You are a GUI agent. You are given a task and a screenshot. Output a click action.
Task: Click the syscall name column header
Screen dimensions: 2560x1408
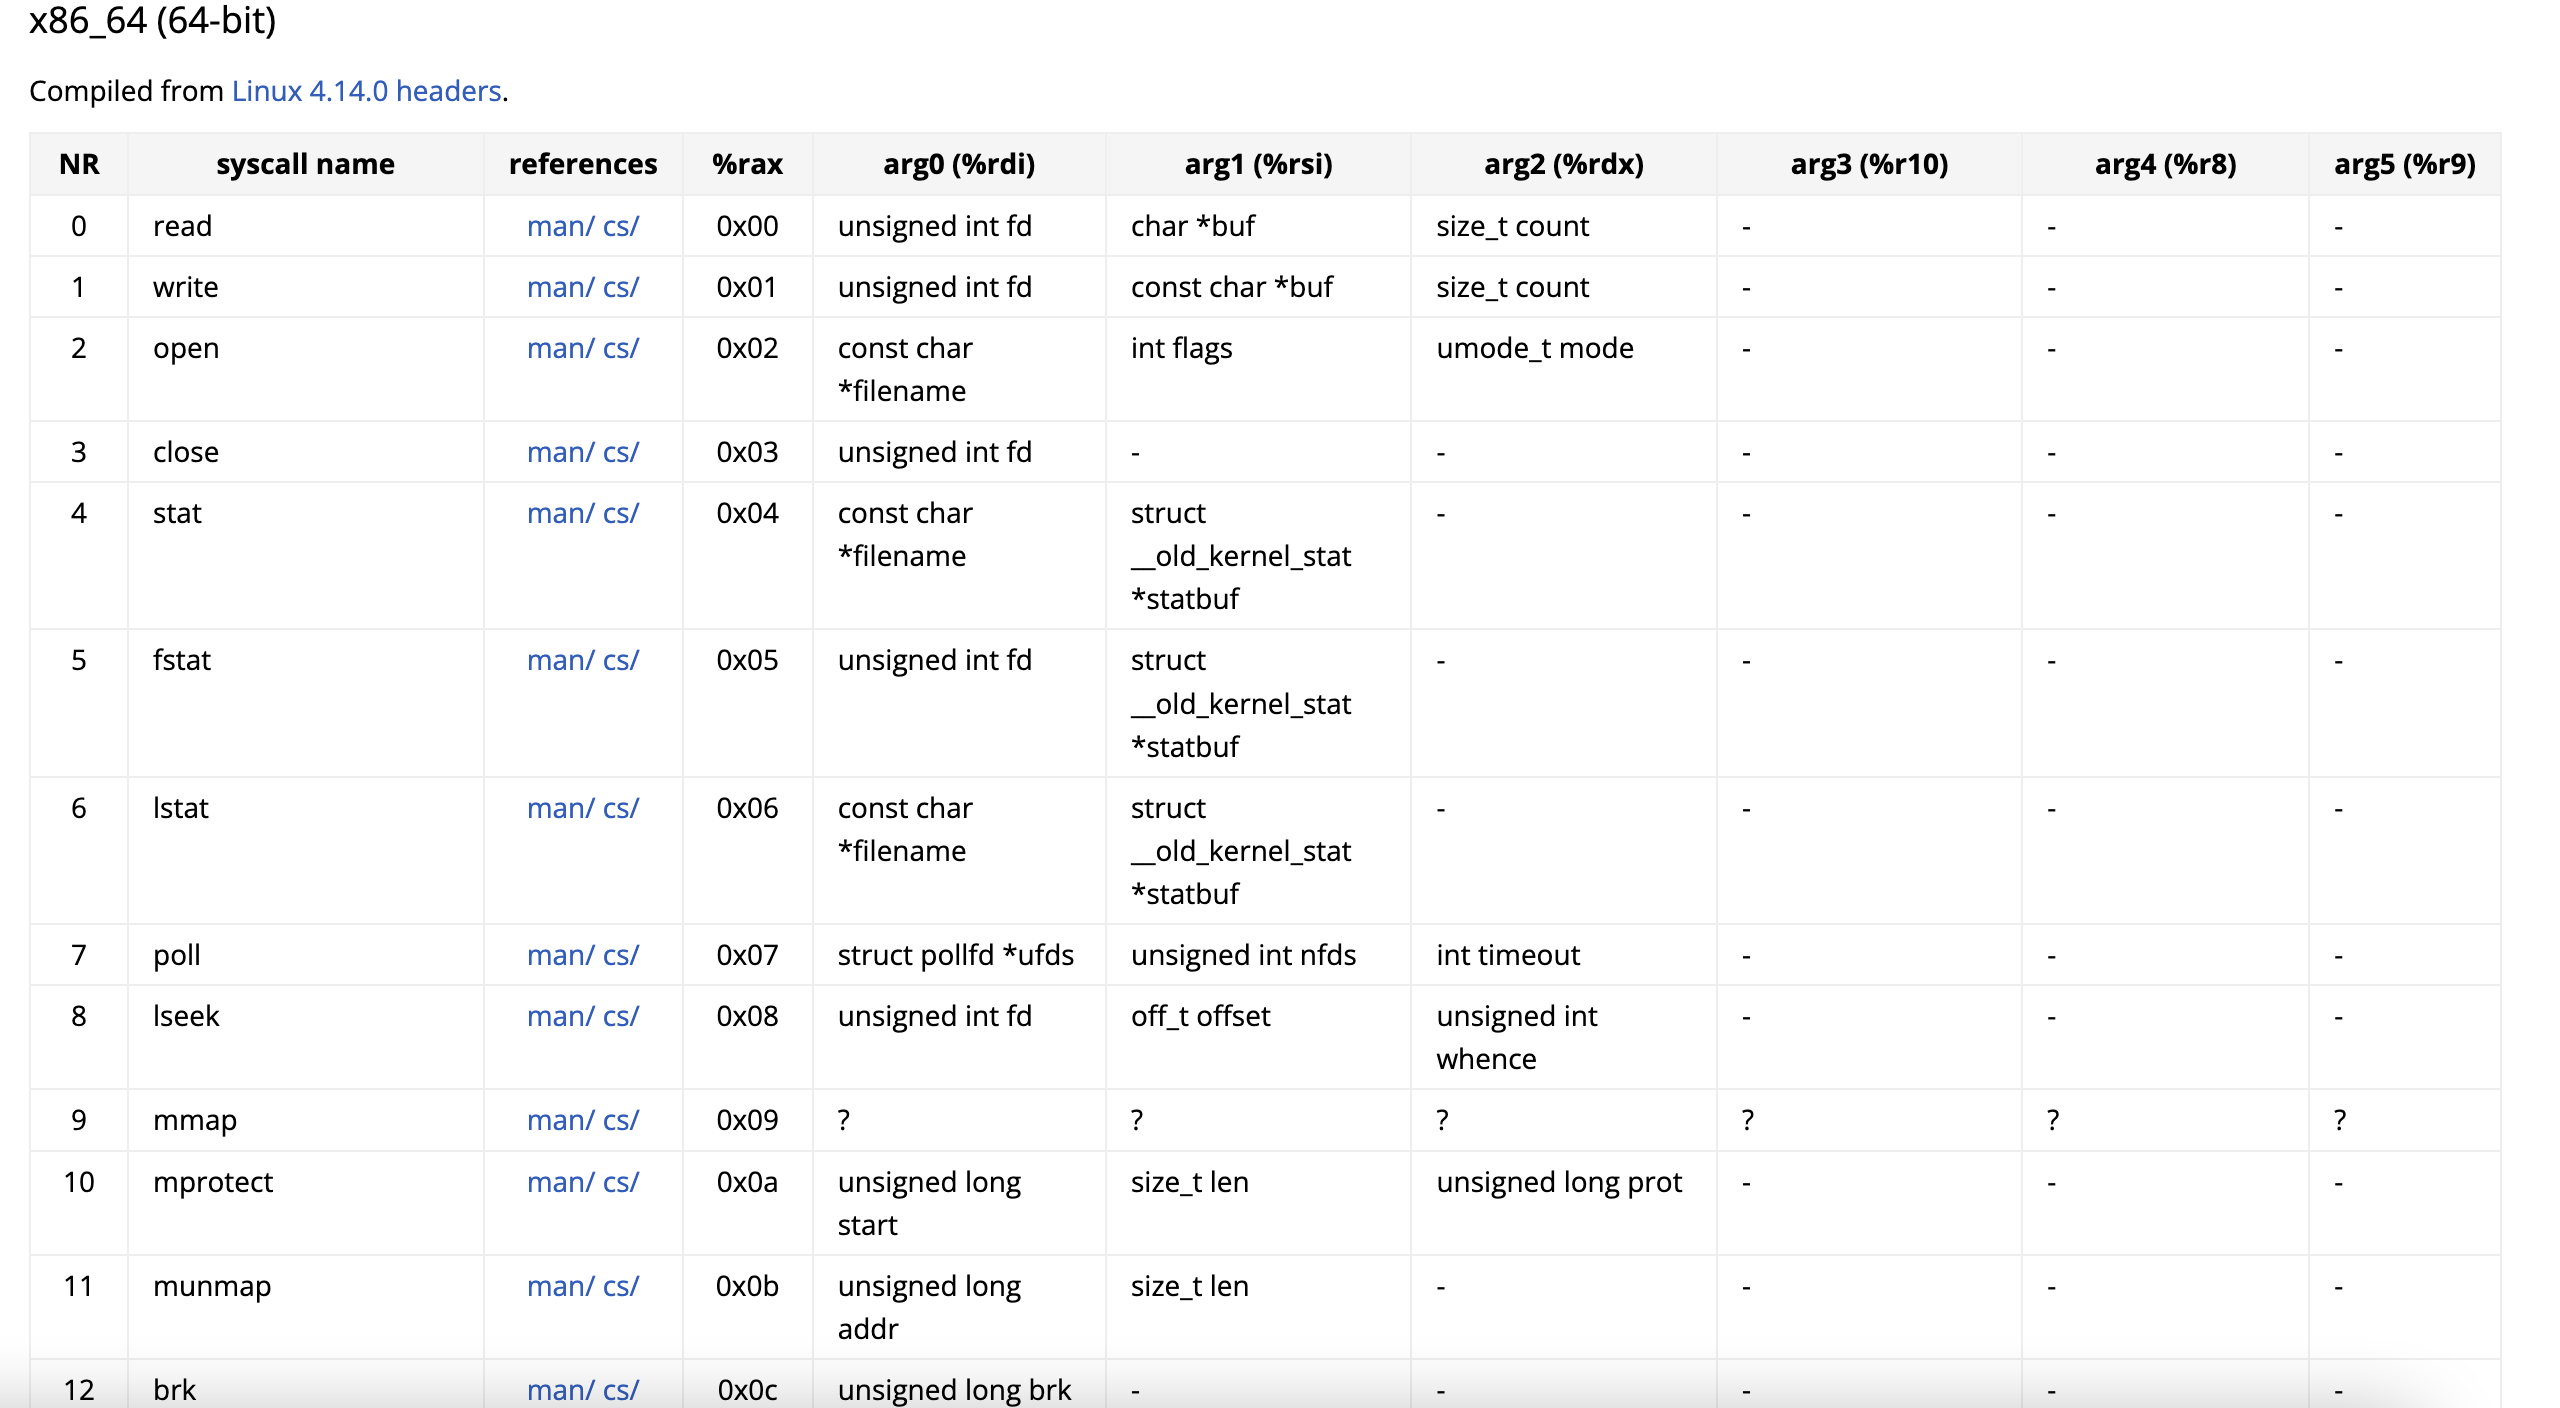point(305,164)
